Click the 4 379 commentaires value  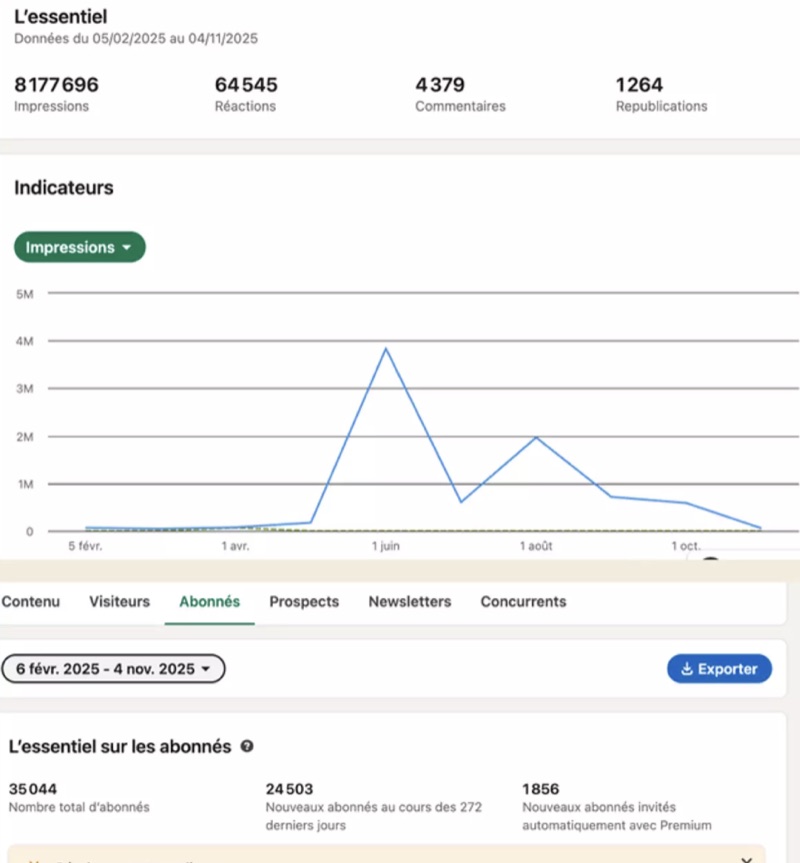440,85
